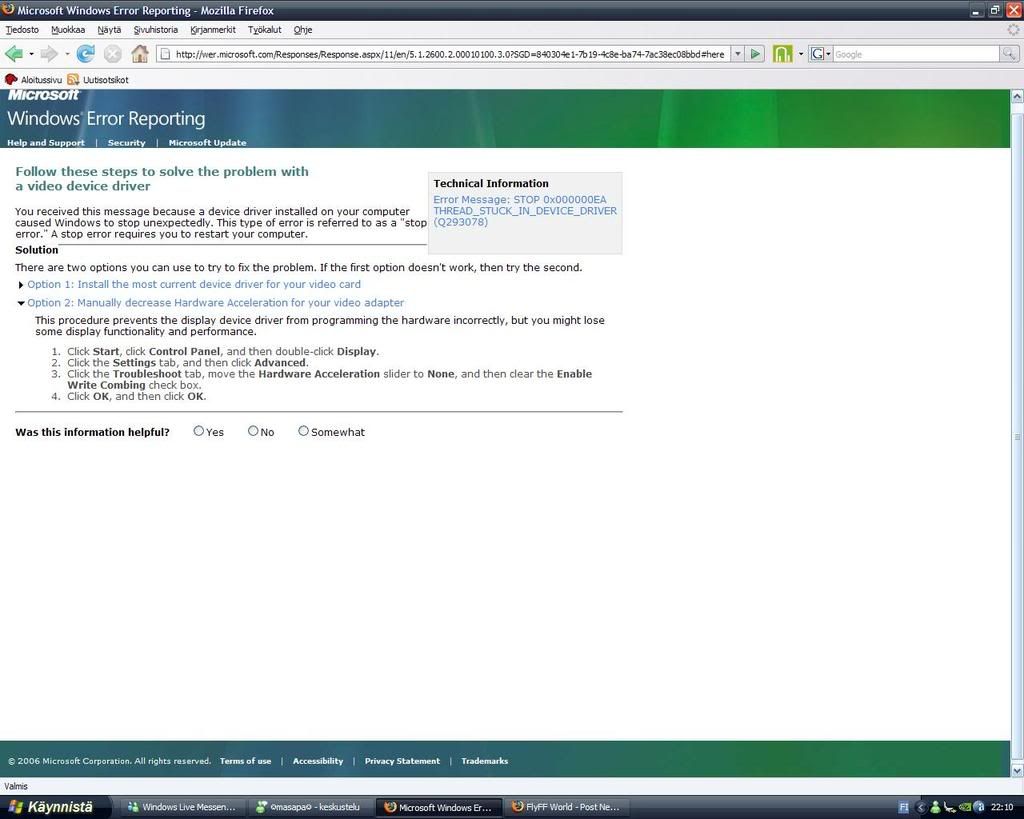Click the green Go arrow button
The width and height of the screenshot is (1024, 819).
[x=756, y=54]
